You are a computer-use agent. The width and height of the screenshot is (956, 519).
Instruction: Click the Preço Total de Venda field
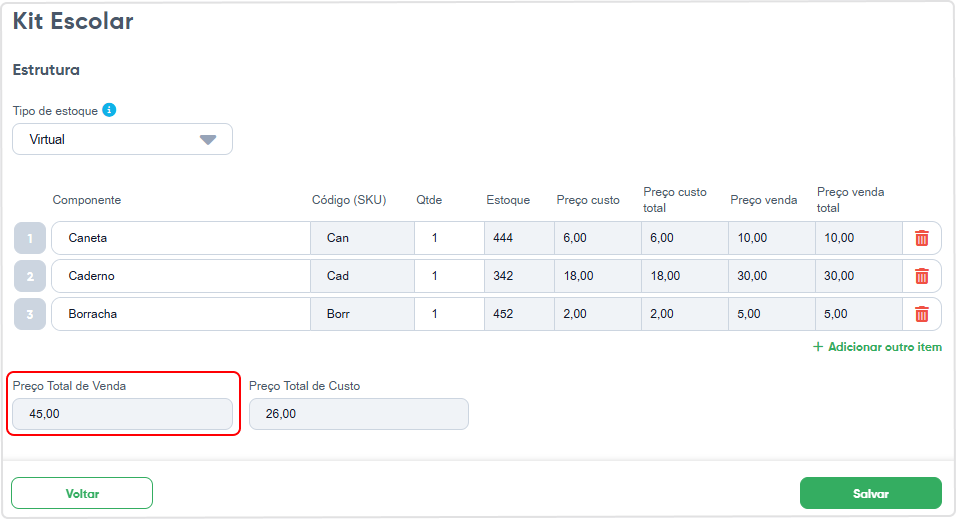point(123,413)
